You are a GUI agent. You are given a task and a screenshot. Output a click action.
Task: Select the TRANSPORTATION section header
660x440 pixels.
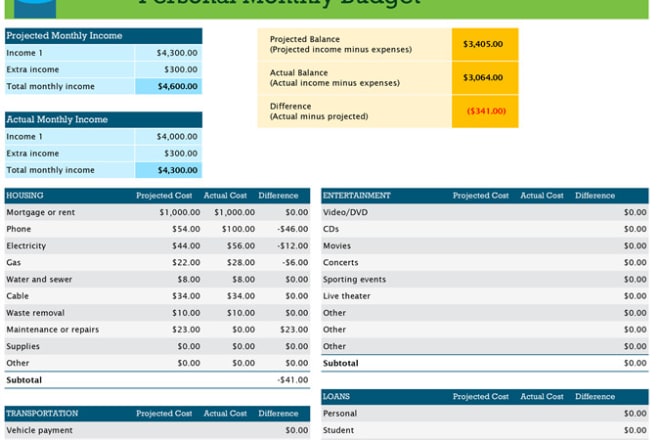42,413
